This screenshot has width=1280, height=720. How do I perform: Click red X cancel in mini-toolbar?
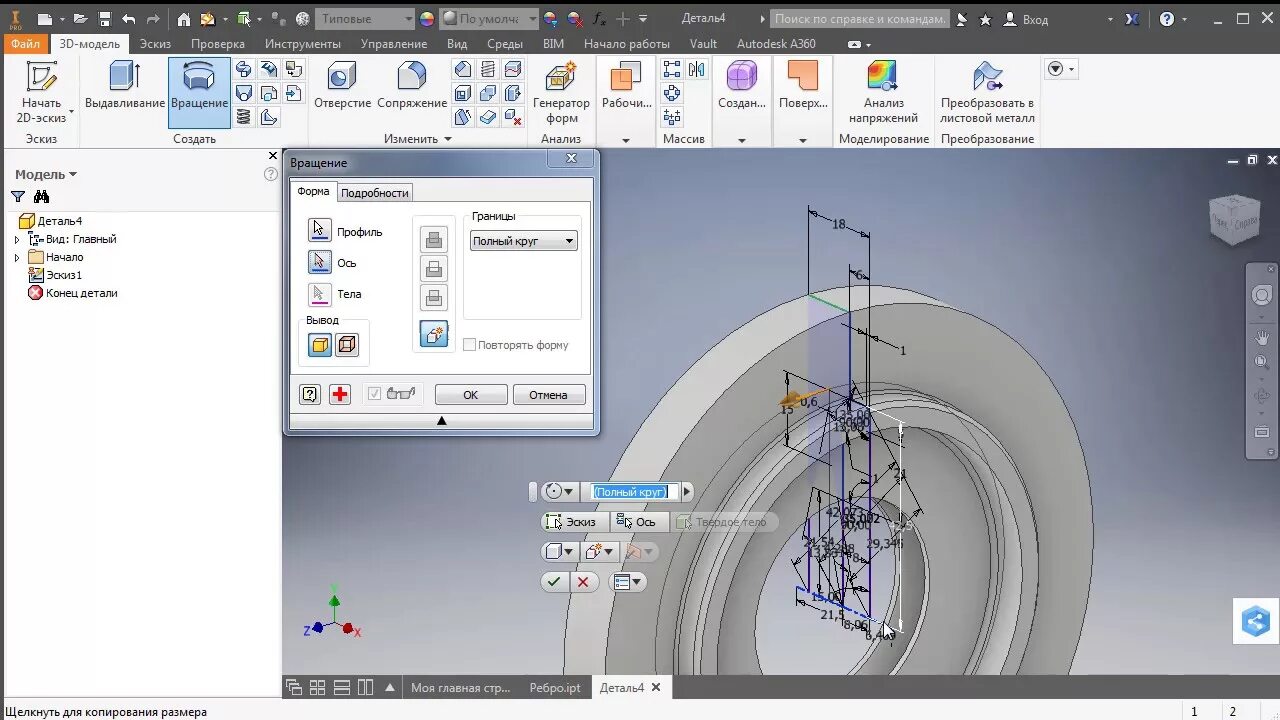pos(582,581)
